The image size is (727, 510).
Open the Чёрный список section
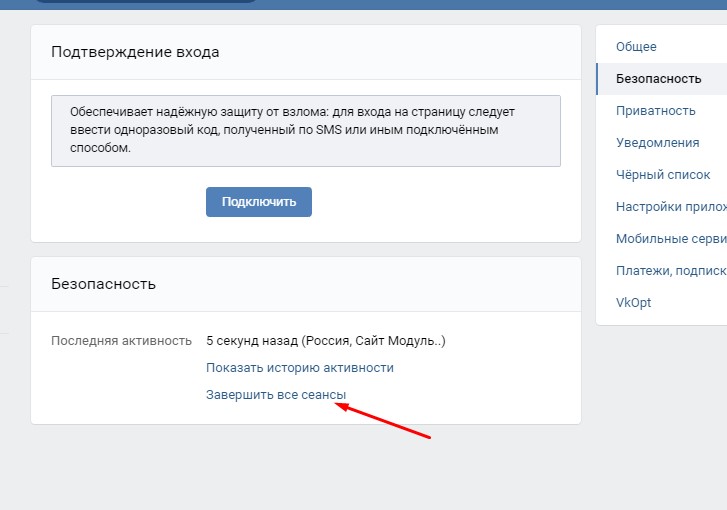[x=663, y=175]
